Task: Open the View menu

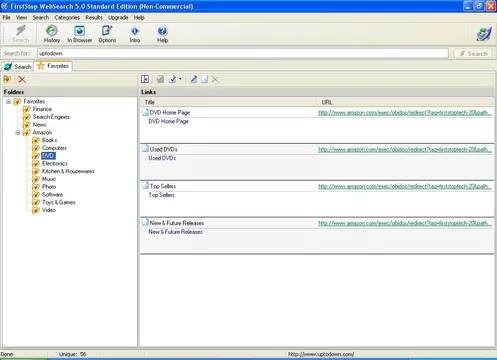Action: (21, 17)
